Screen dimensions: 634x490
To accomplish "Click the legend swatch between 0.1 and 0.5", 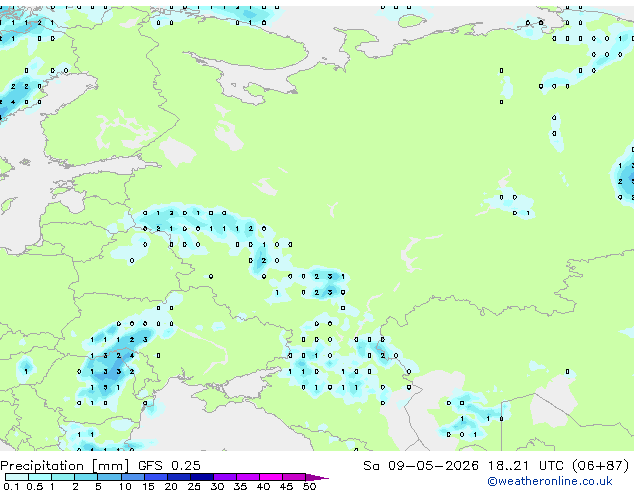I will 17,477.
